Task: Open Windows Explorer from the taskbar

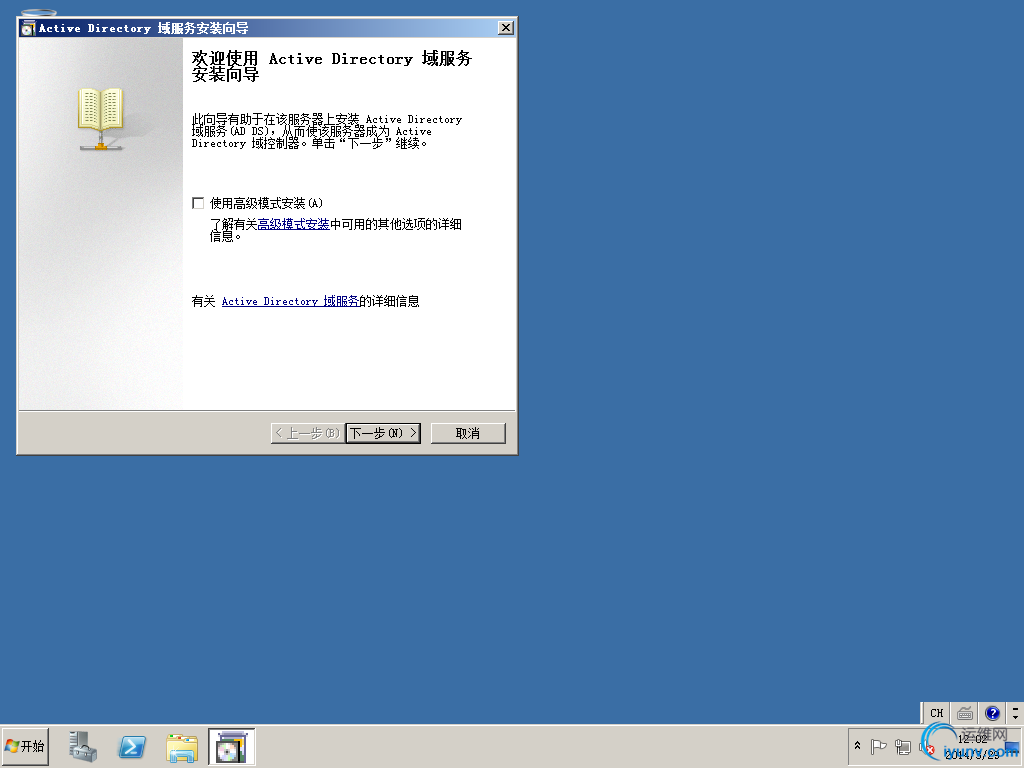Action: point(181,746)
